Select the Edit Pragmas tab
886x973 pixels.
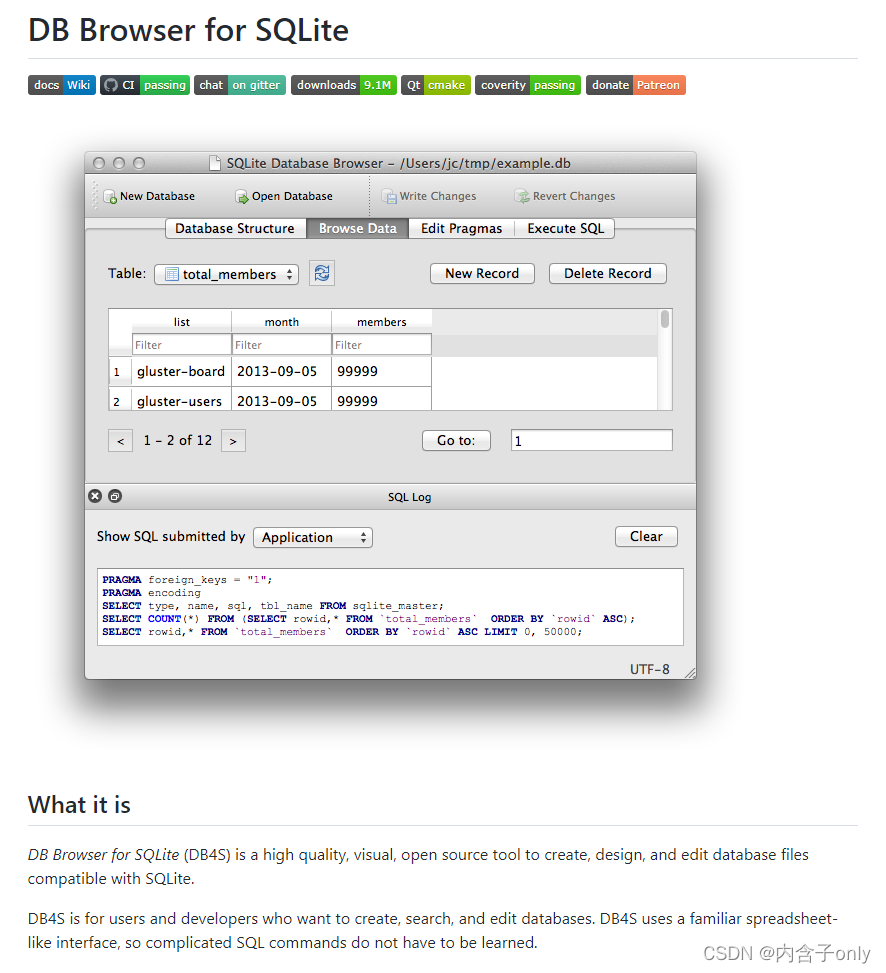460,228
